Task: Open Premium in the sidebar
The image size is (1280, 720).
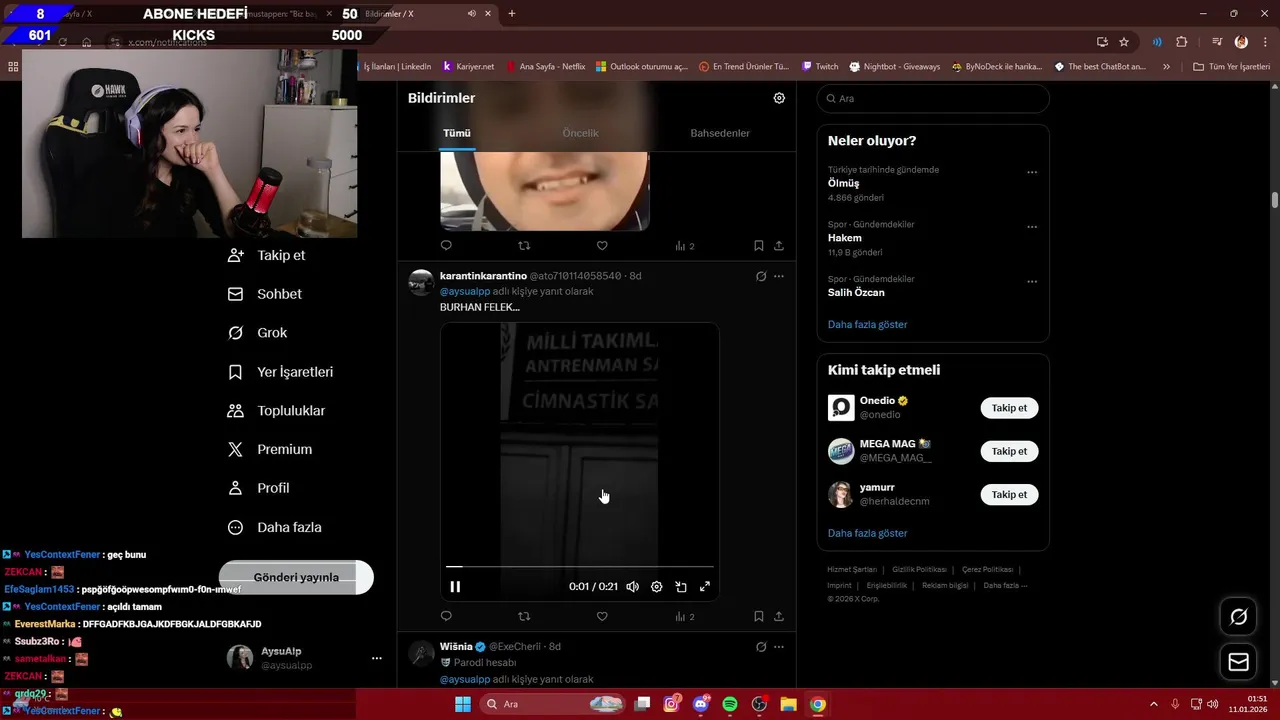Action: [270, 450]
